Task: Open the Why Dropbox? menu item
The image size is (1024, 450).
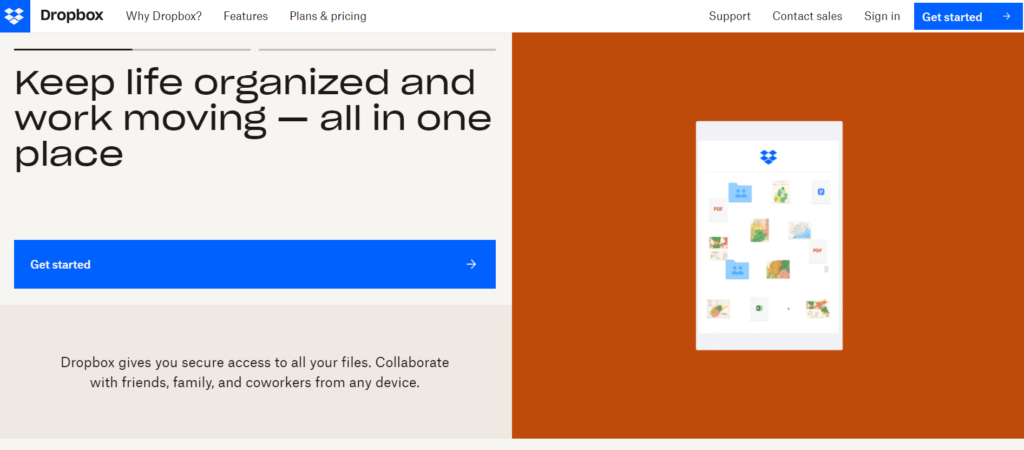Action: pyautogui.click(x=164, y=16)
